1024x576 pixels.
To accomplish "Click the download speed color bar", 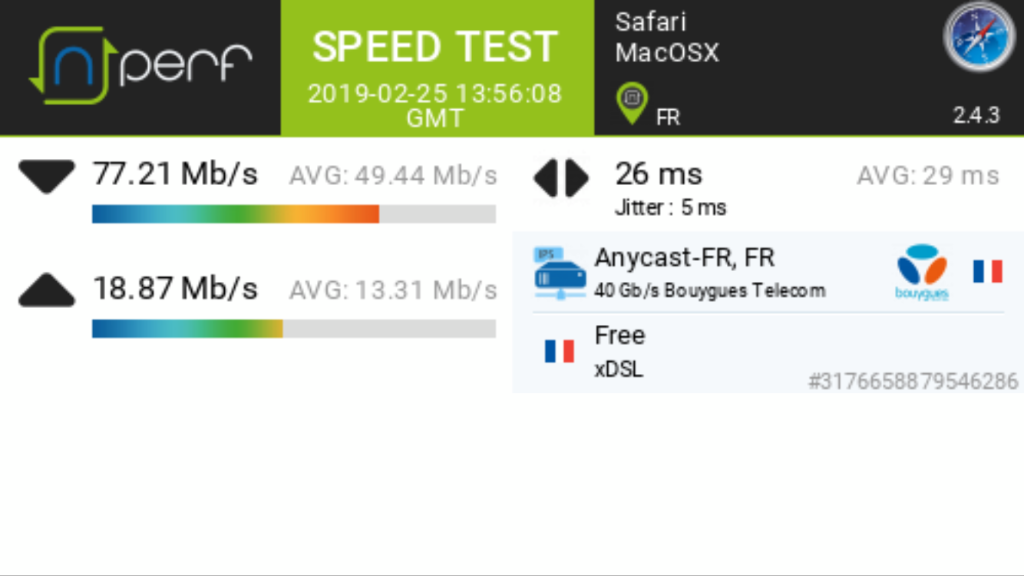I will point(293,214).
